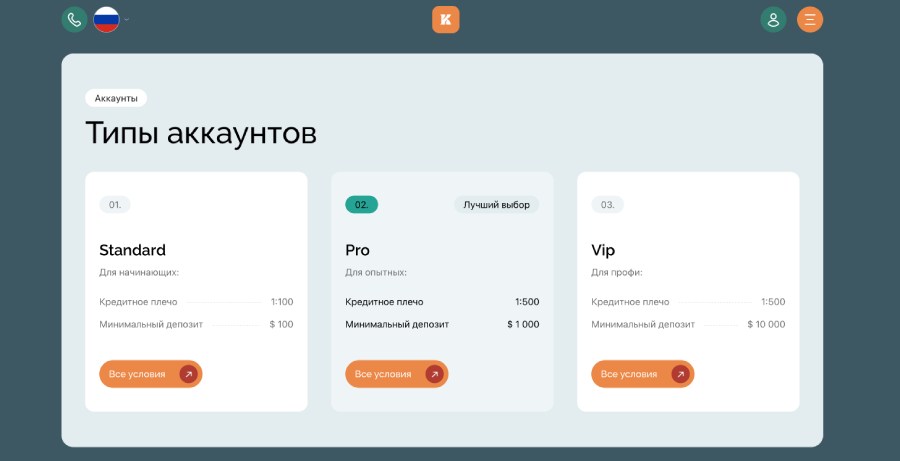Click the Типы аккаунтов heading
This screenshot has height=461, width=900.
[x=201, y=133]
